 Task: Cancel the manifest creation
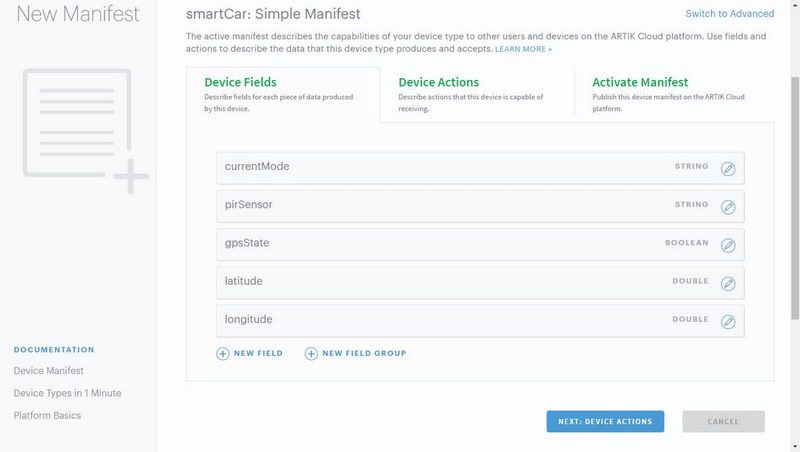click(x=723, y=421)
